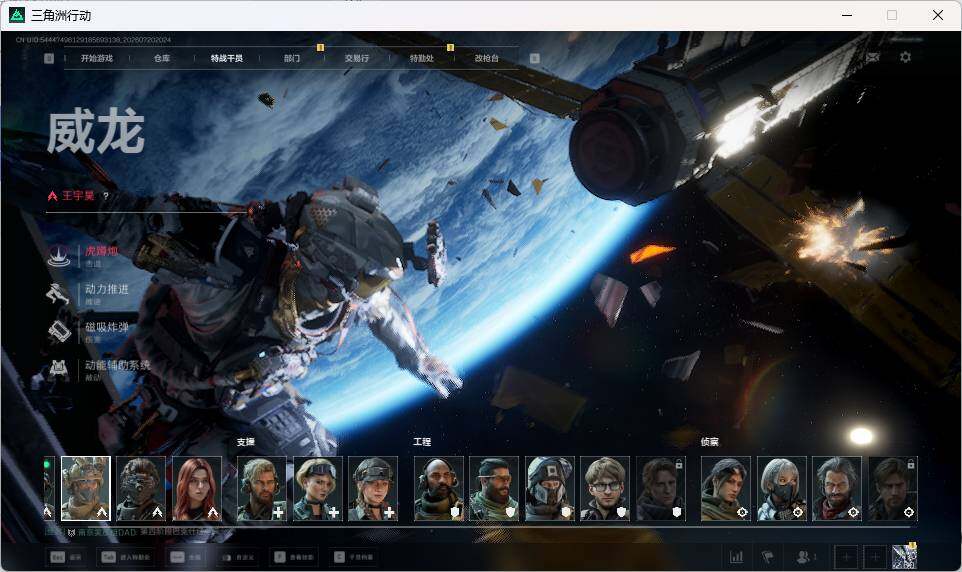Switch to the 仓库 tab
The image size is (962, 572).
[x=162, y=58]
